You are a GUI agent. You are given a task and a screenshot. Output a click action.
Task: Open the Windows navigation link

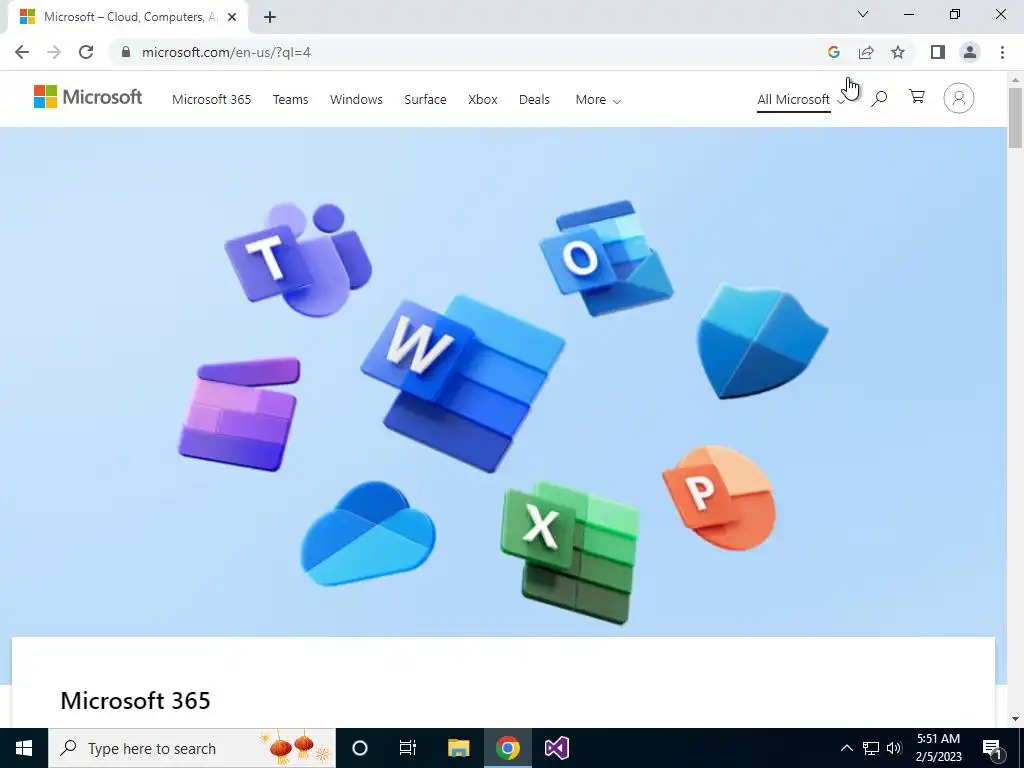(356, 100)
